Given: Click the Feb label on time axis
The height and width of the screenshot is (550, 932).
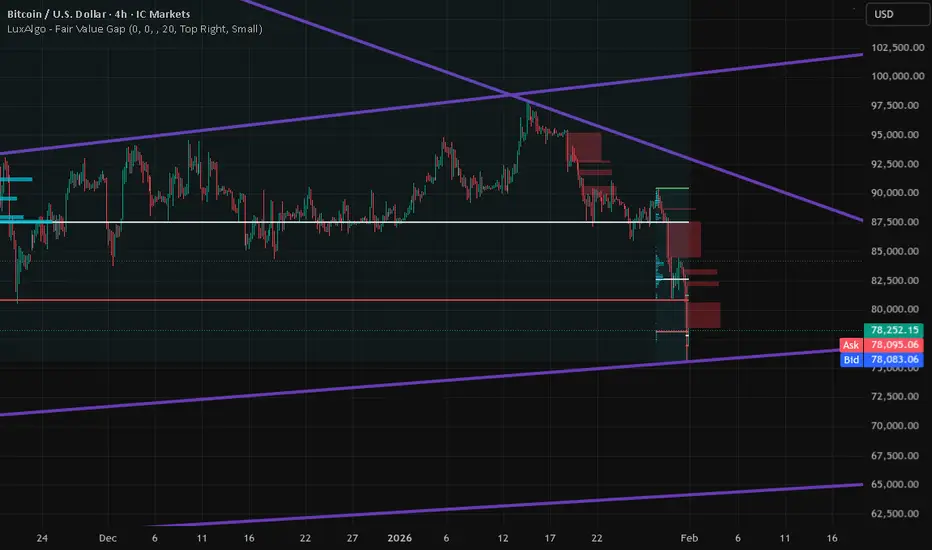Looking at the screenshot, I should [689, 538].
